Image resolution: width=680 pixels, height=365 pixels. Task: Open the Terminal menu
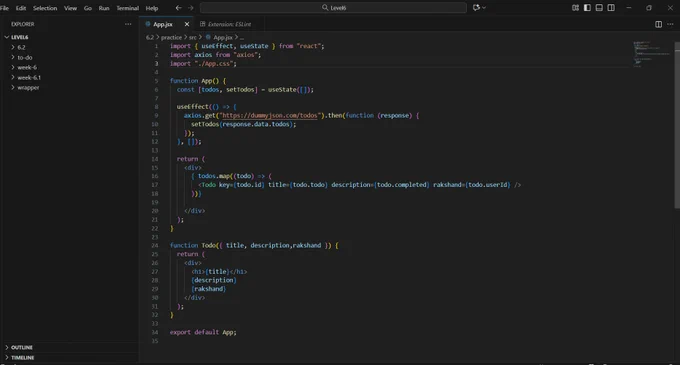(x=128, y=8)
